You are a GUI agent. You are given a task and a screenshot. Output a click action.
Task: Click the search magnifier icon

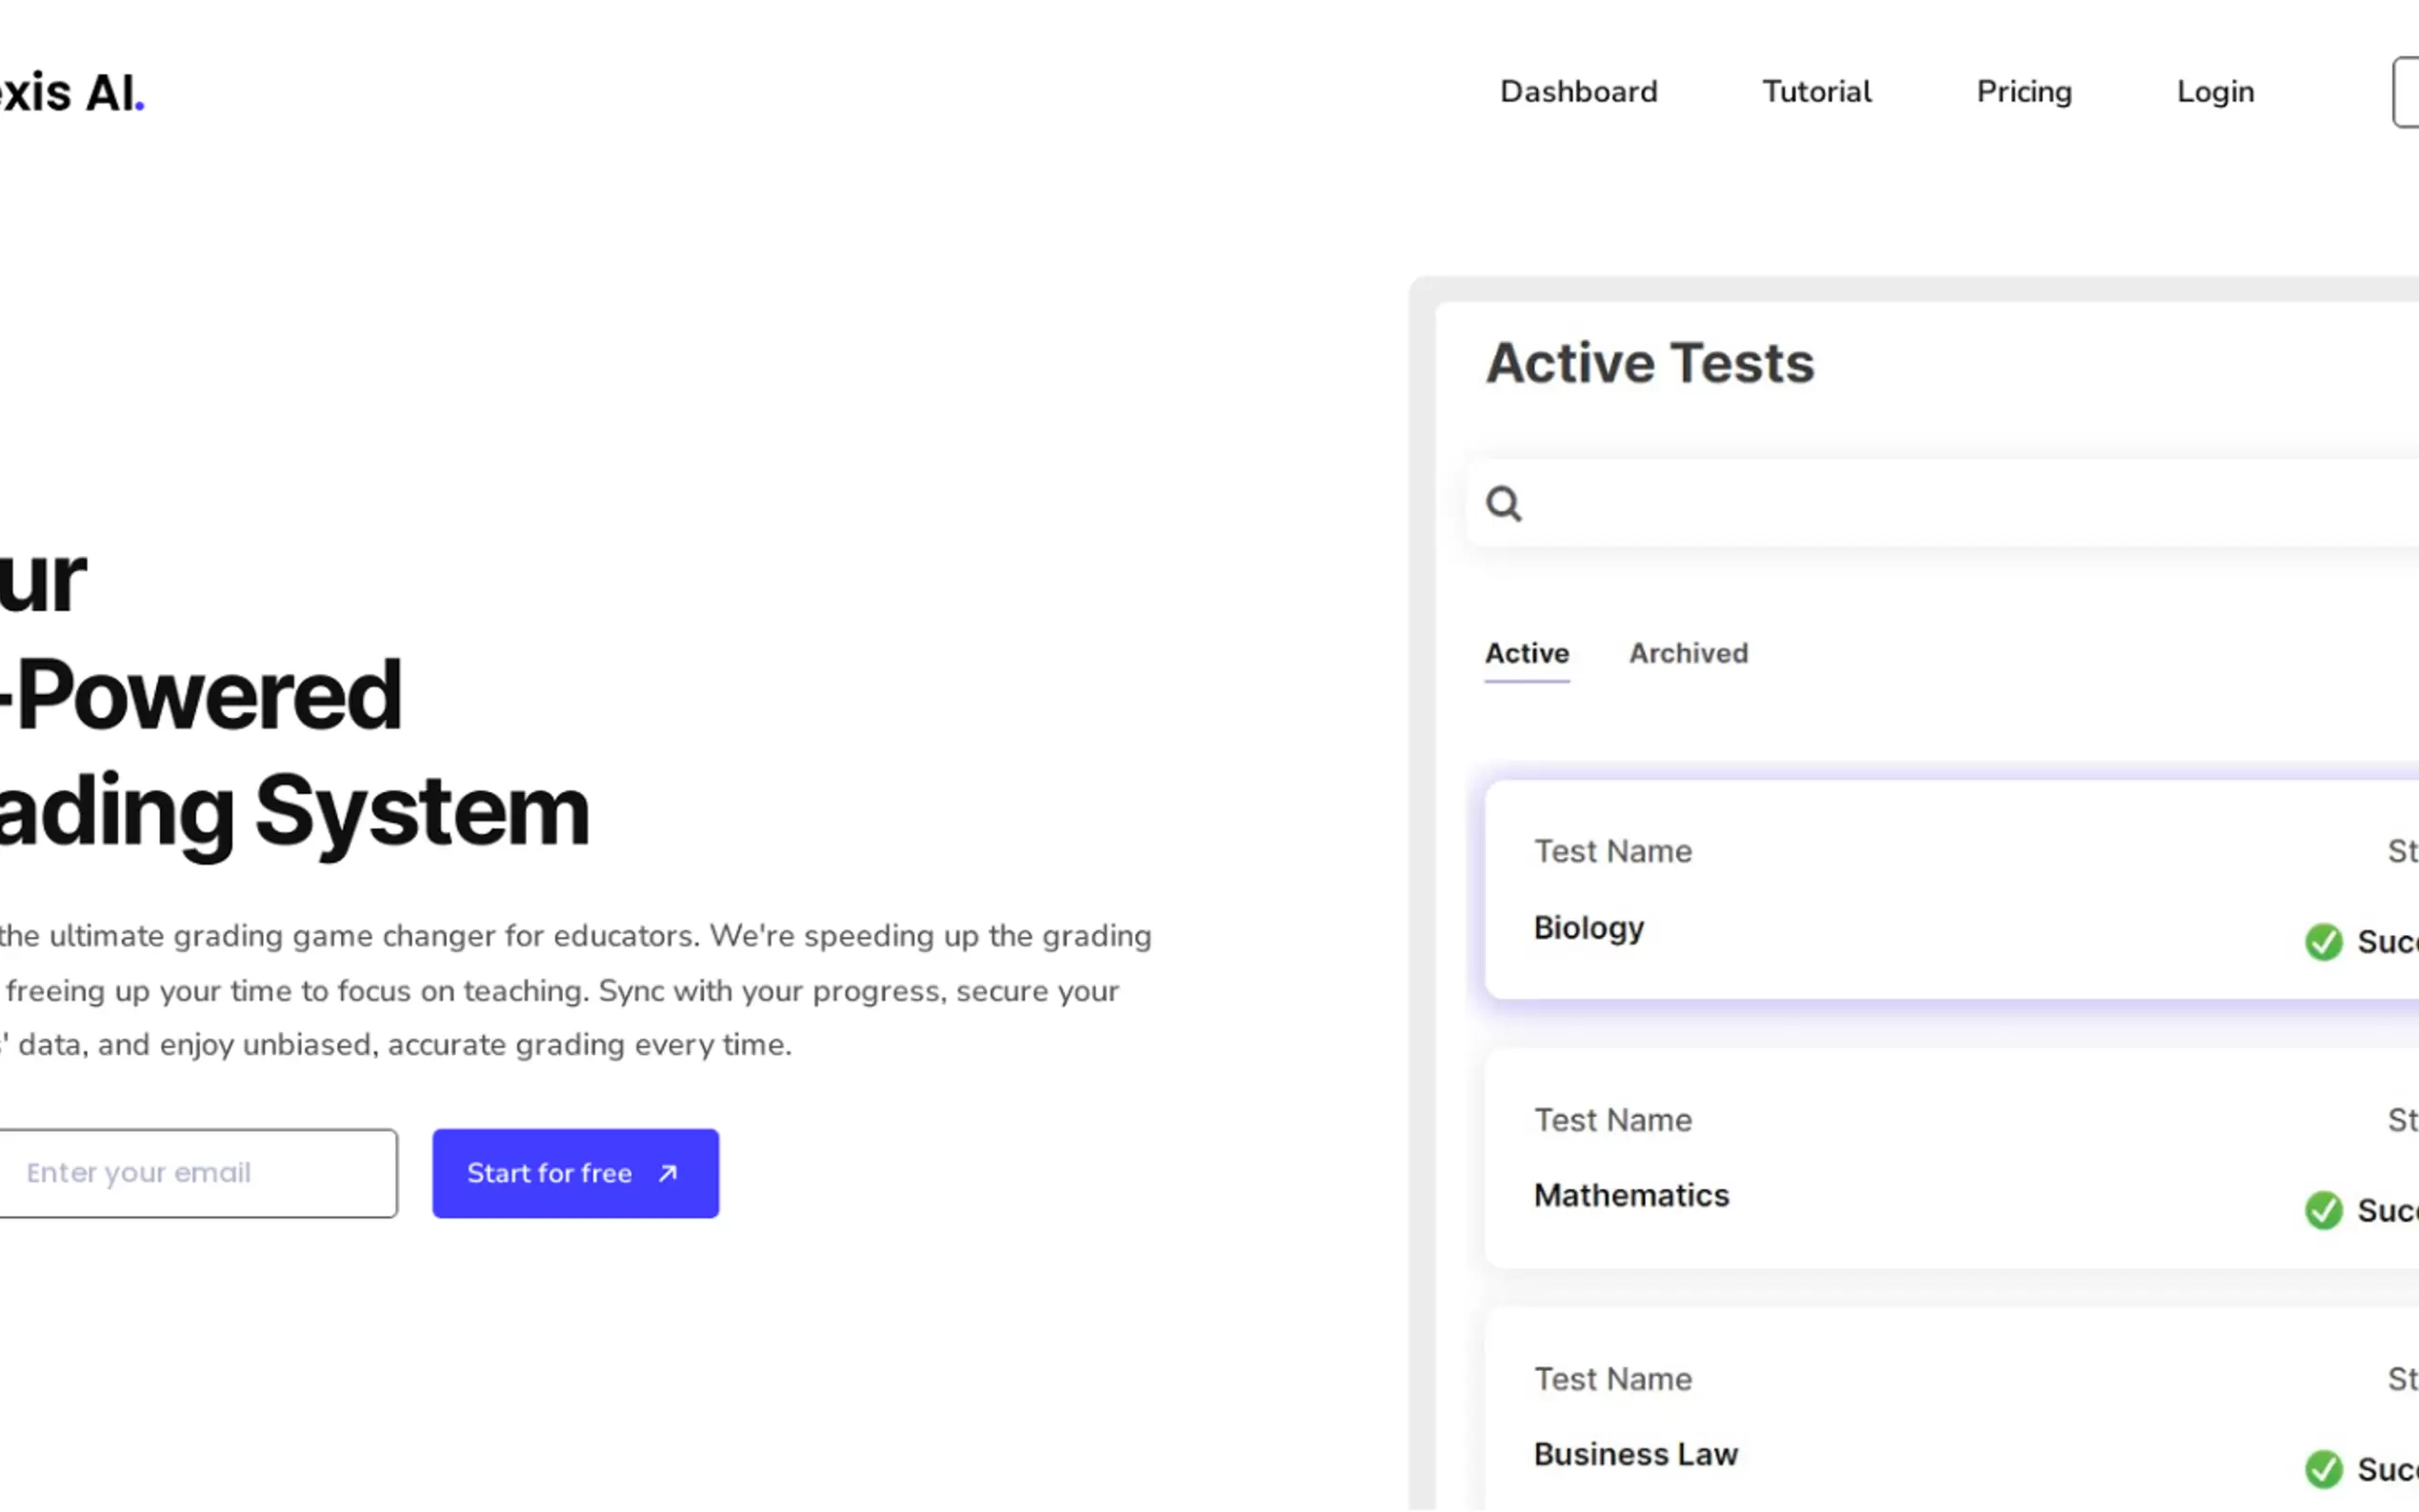(x=1503, y=504)
